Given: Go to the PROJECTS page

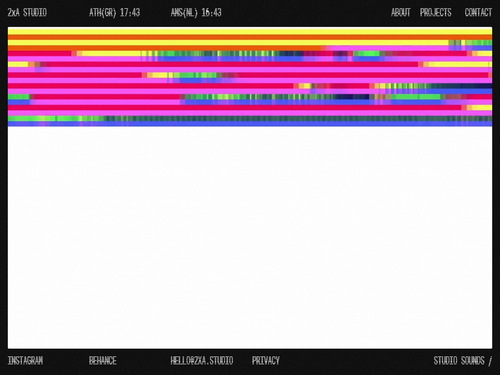Looking at the screenshot, I should [436, 13].
